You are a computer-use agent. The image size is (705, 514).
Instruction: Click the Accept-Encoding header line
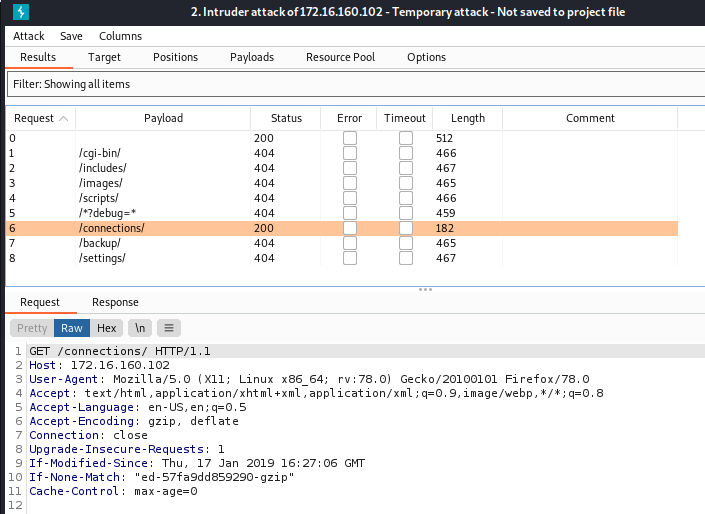pos(134,421)
